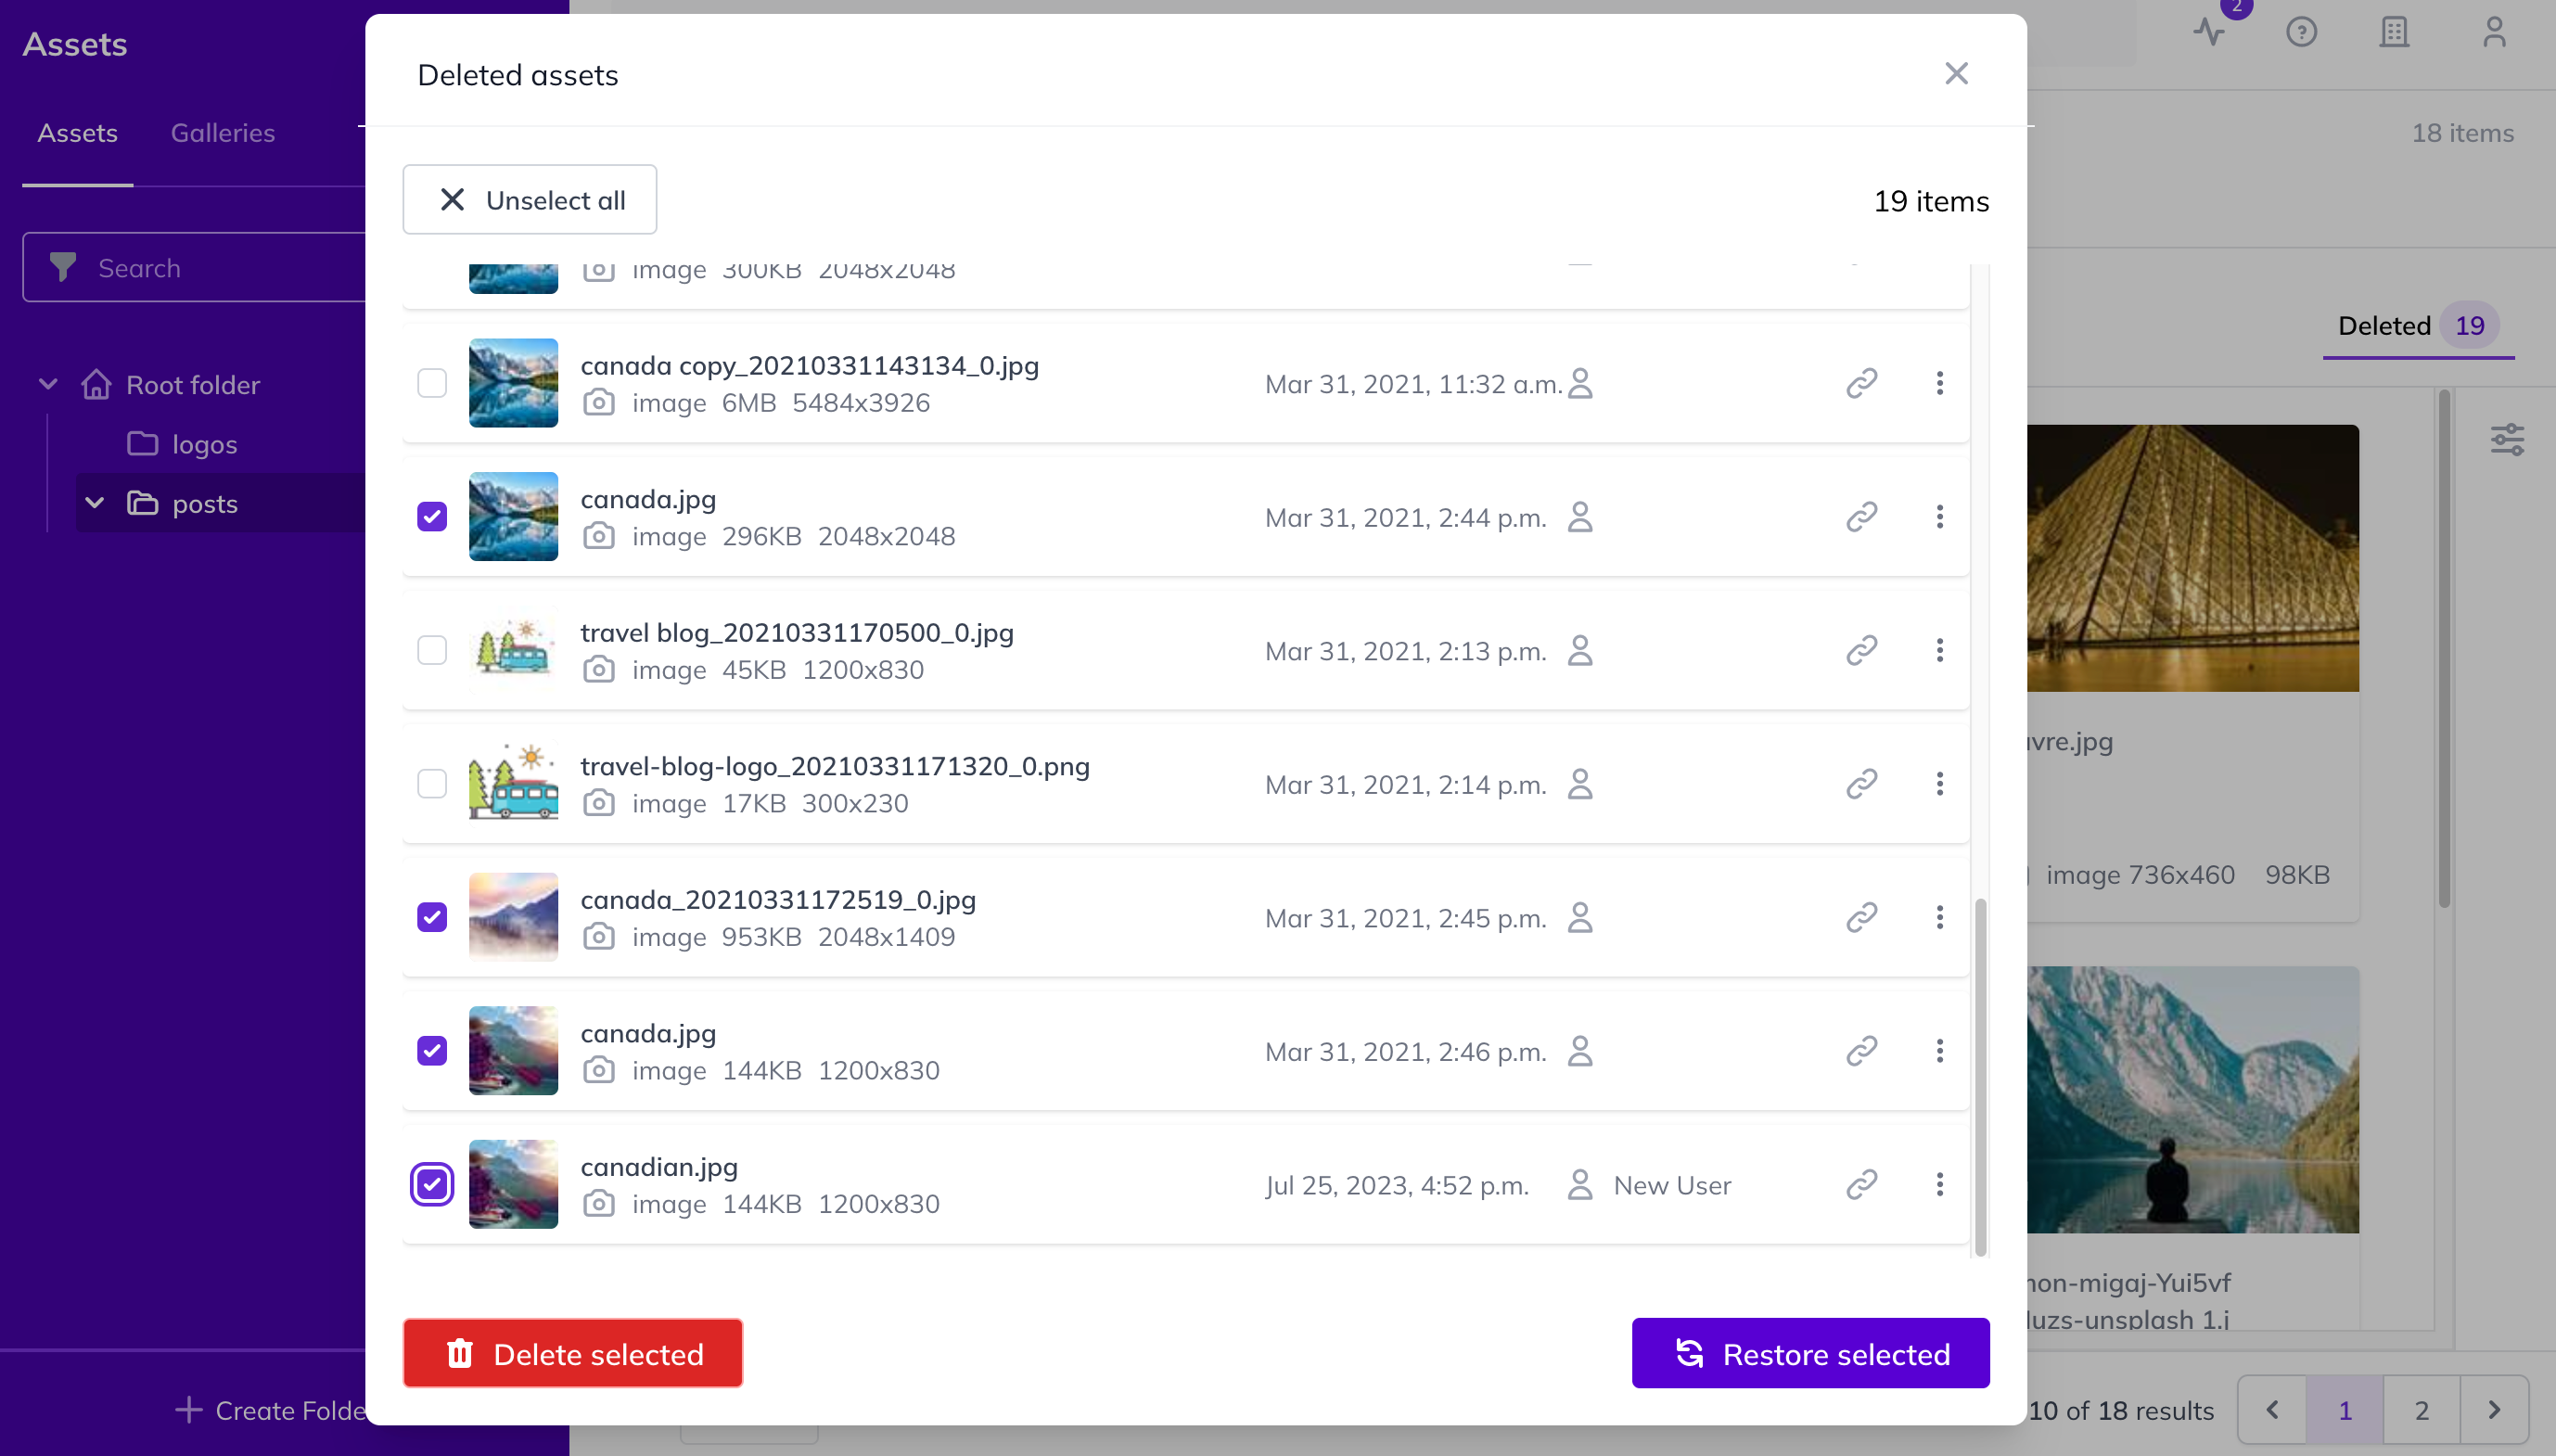Screen dimensions: 2556x1456
Task: Open more options for travel-blog-logo_20210331171320_0.png
Action: tap(1939, 784)
